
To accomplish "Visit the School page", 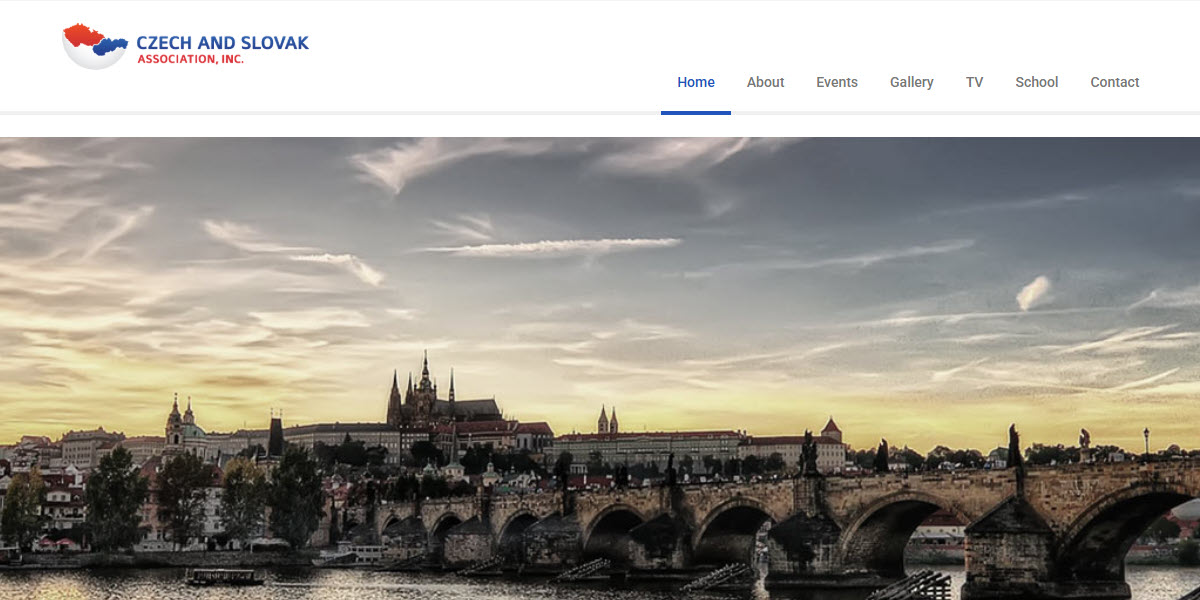I will [x=1036, y=82].
